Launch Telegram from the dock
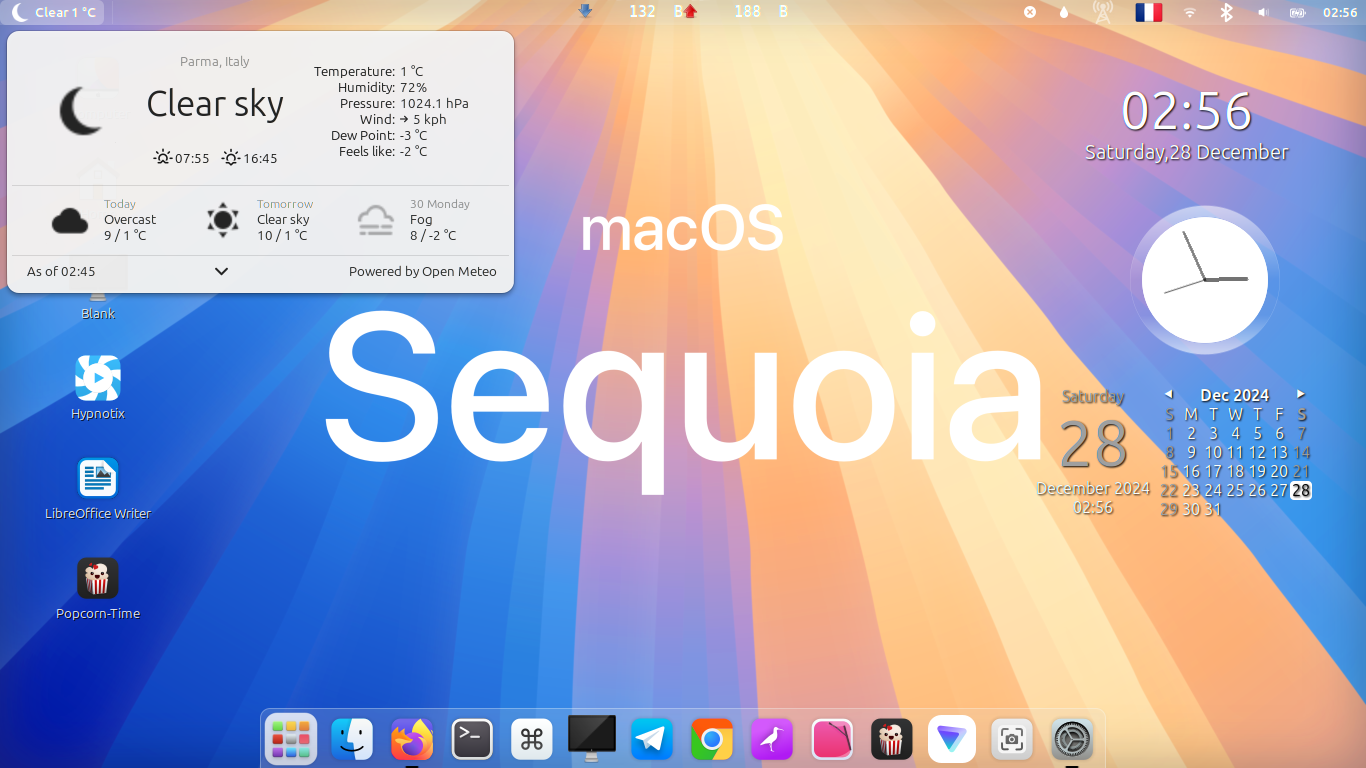The width and height of the screenshot is (1366, 768). coord(652,740)
